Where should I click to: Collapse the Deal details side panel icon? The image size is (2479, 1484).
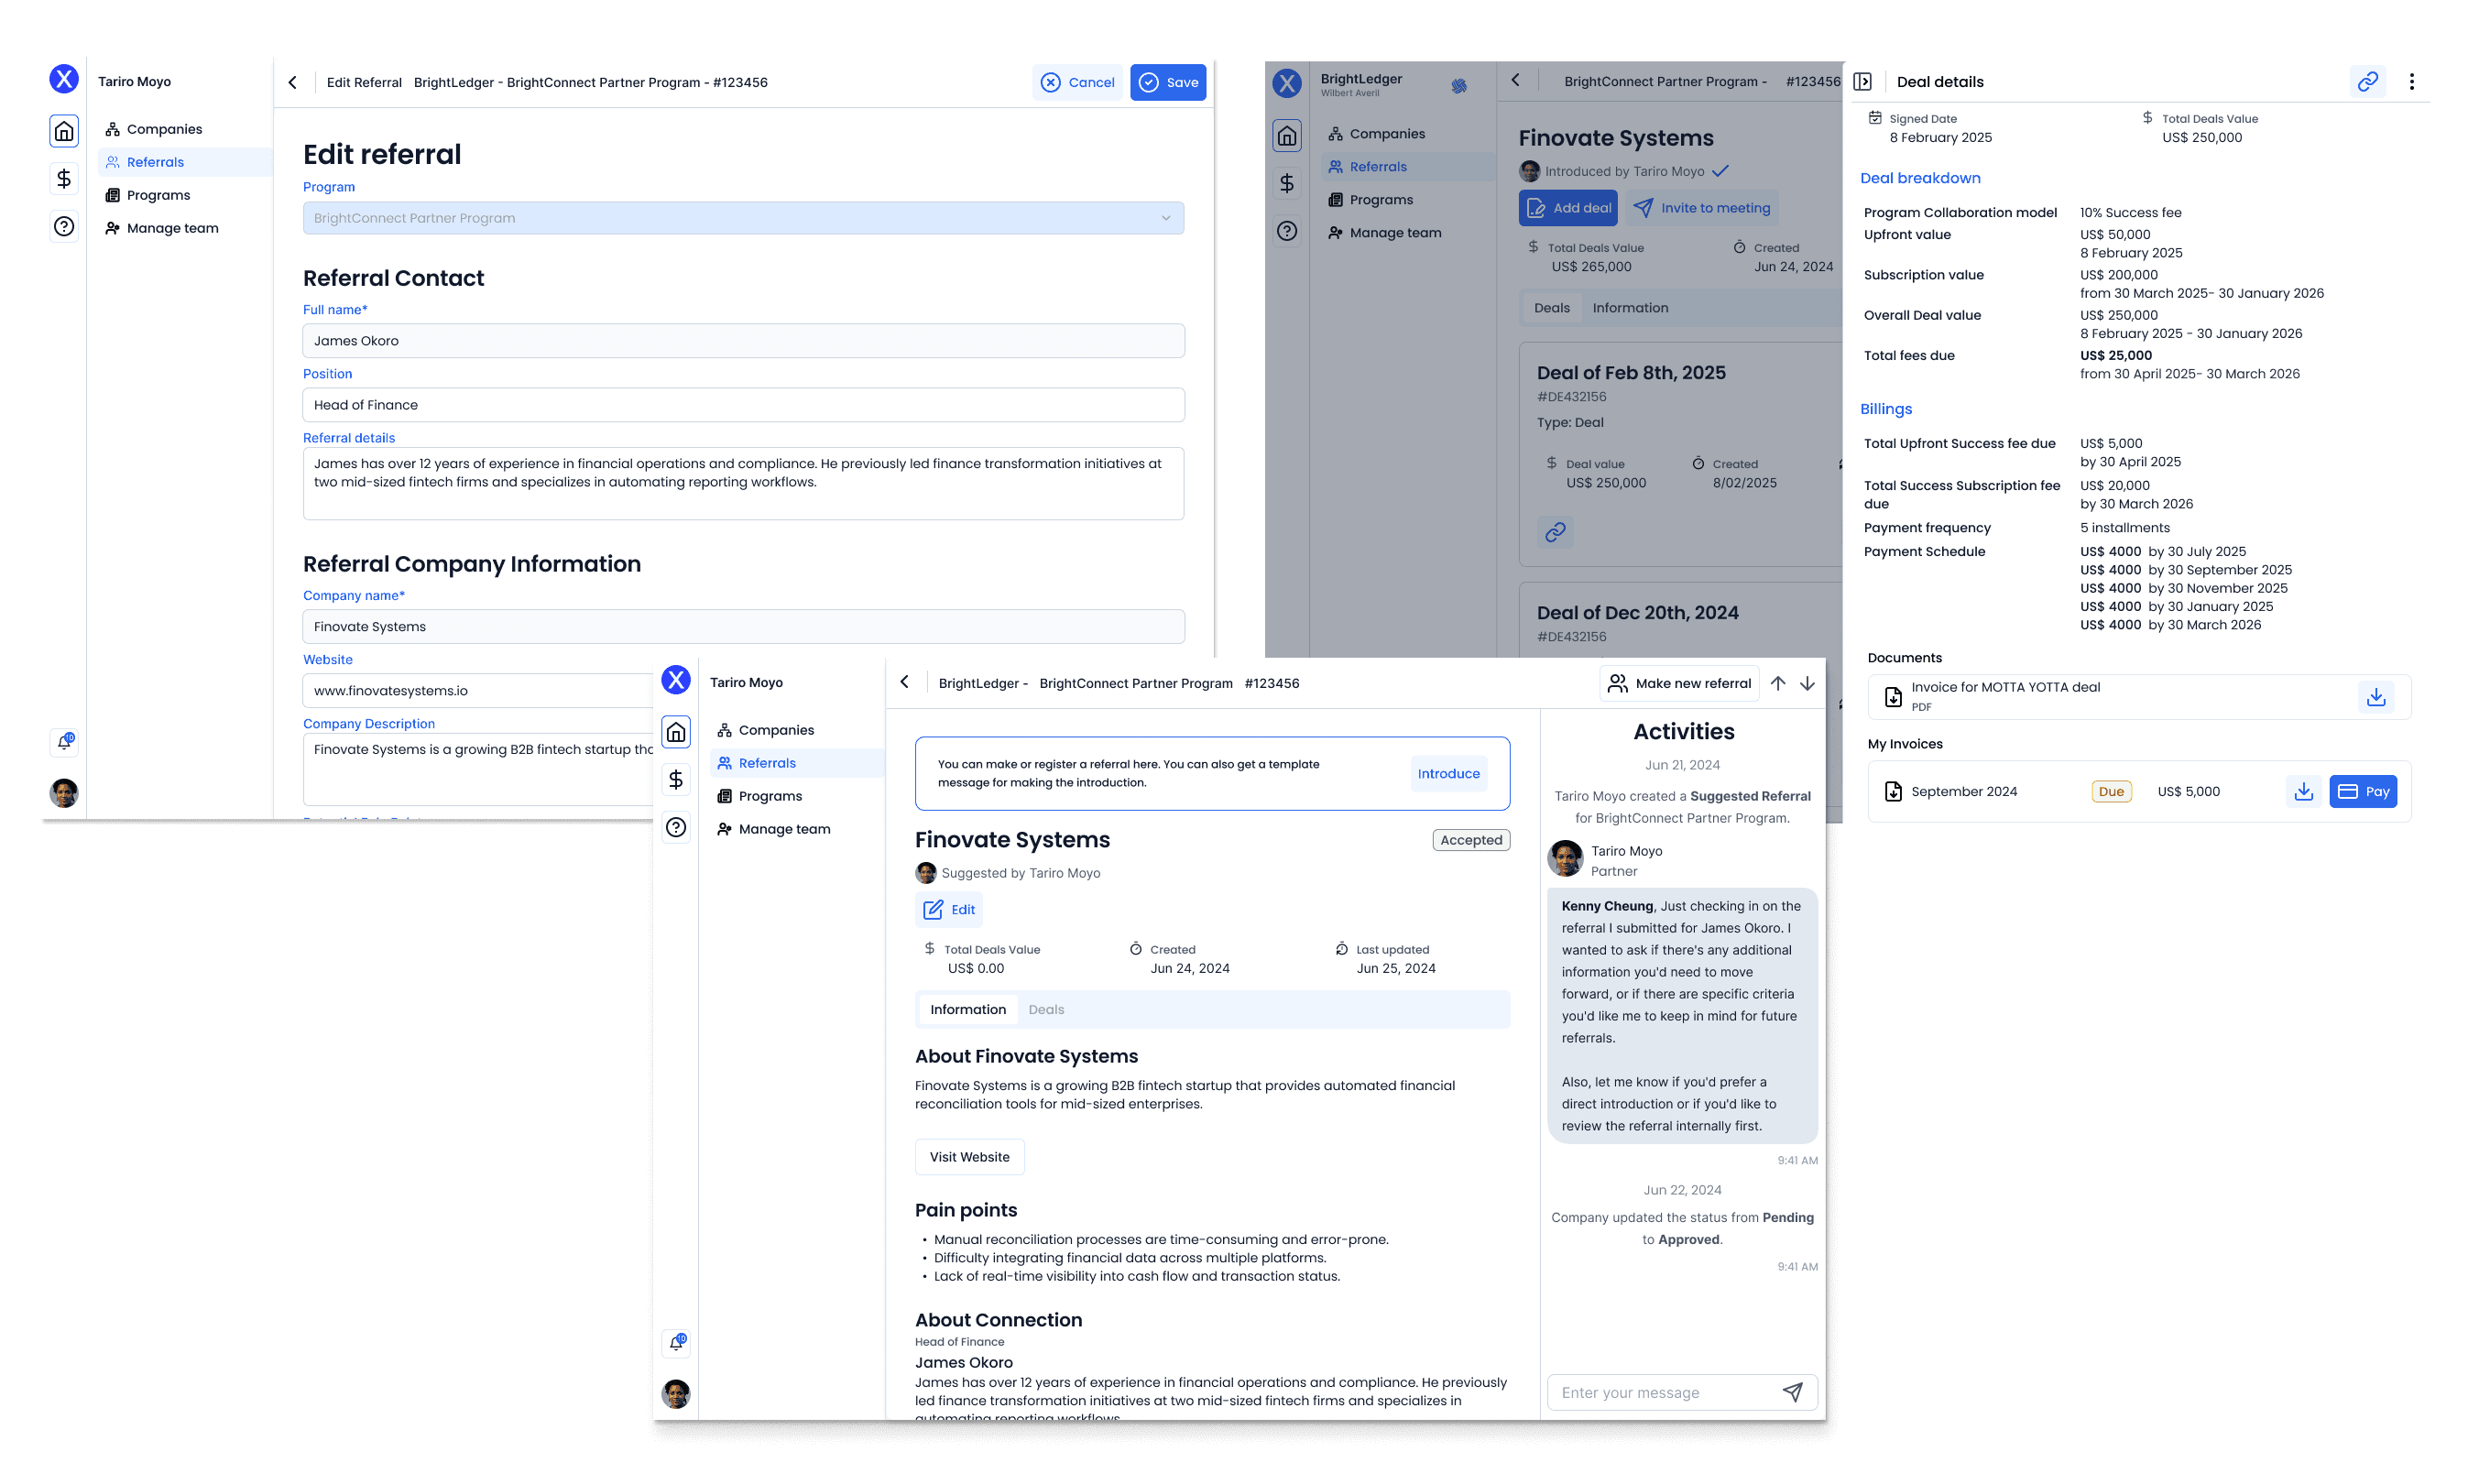coord(1862,82)
